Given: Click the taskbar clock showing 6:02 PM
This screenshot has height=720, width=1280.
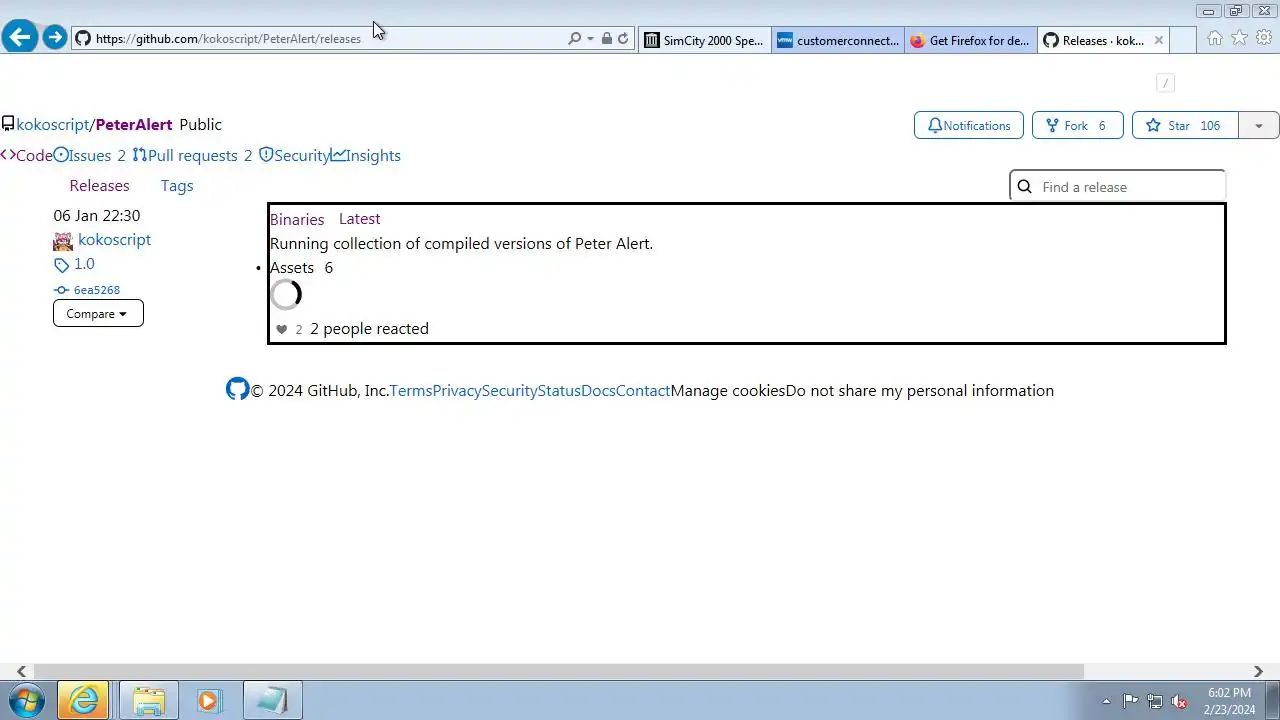Looking at the screenshot, I should tap(1229, 701).
